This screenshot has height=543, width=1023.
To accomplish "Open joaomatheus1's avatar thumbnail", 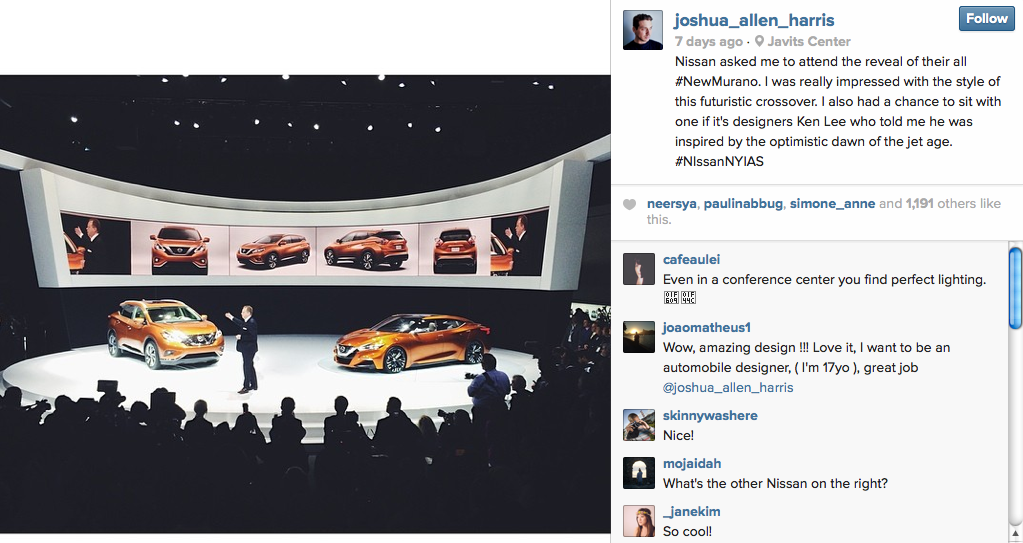I will coord(639,337).
